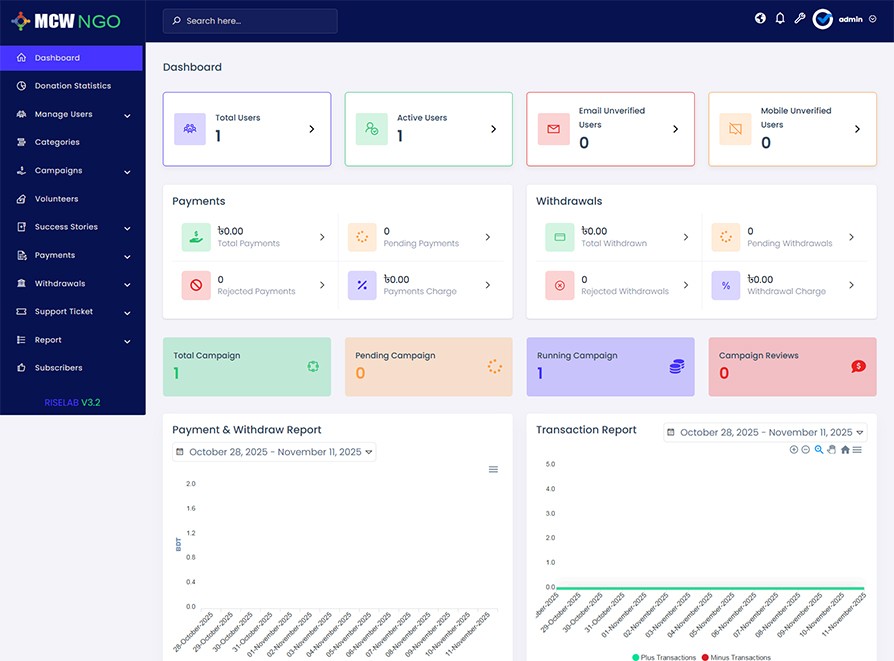Select the panning hand tool on chart

tap(832, 450)
